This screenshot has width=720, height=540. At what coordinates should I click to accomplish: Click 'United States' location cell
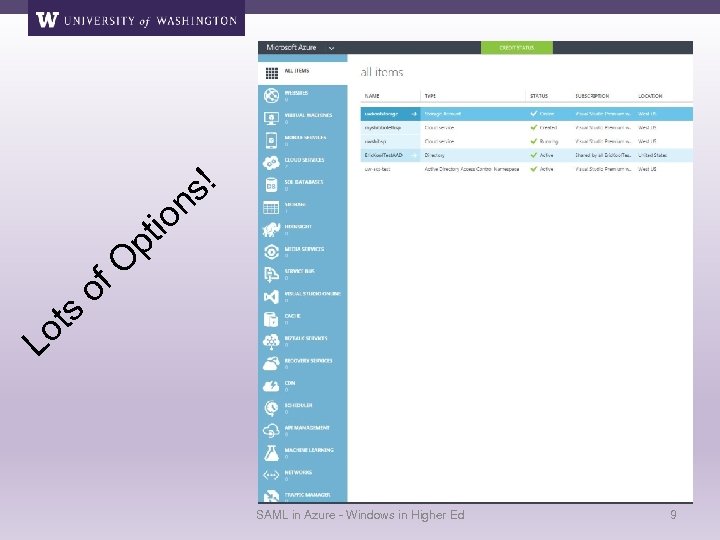pos(652,155)
